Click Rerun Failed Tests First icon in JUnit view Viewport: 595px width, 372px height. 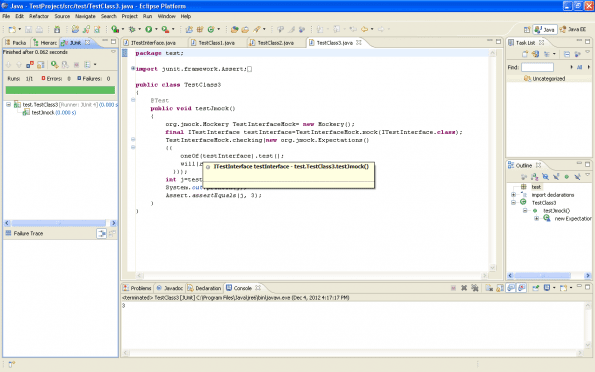(x=65, y=65)
